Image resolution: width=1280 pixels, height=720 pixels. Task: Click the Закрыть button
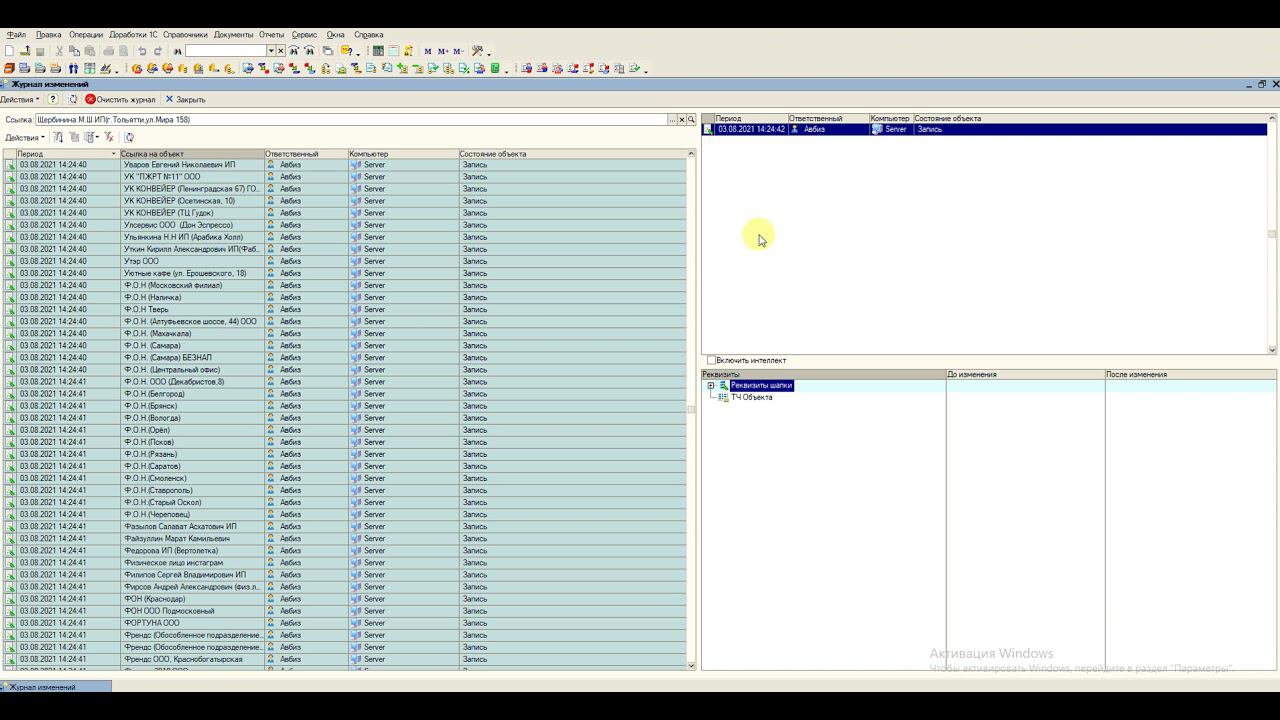[x=185, y=99]
